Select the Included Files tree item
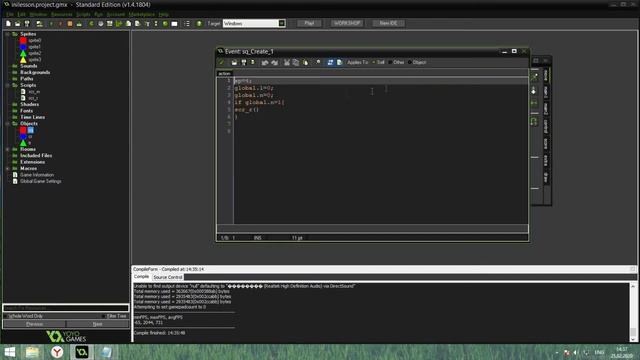 36,156
